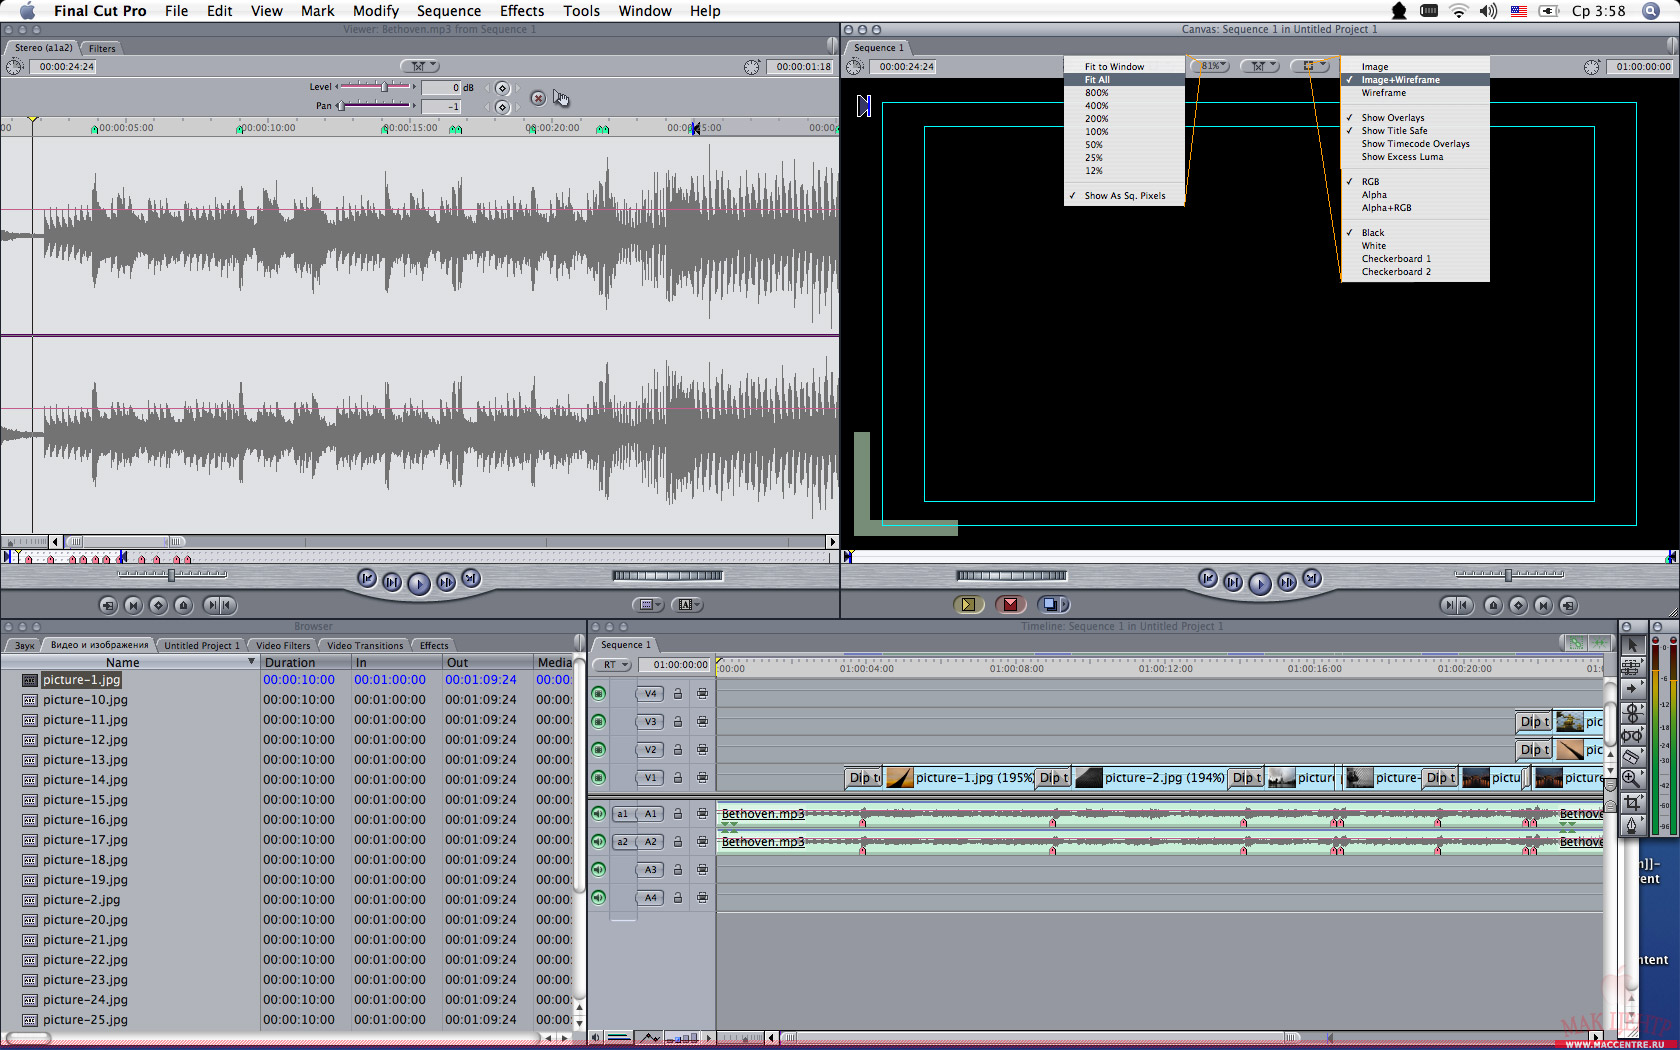
Task: Enable Show Timecode Overlays option
Action: pos(1415,144)
